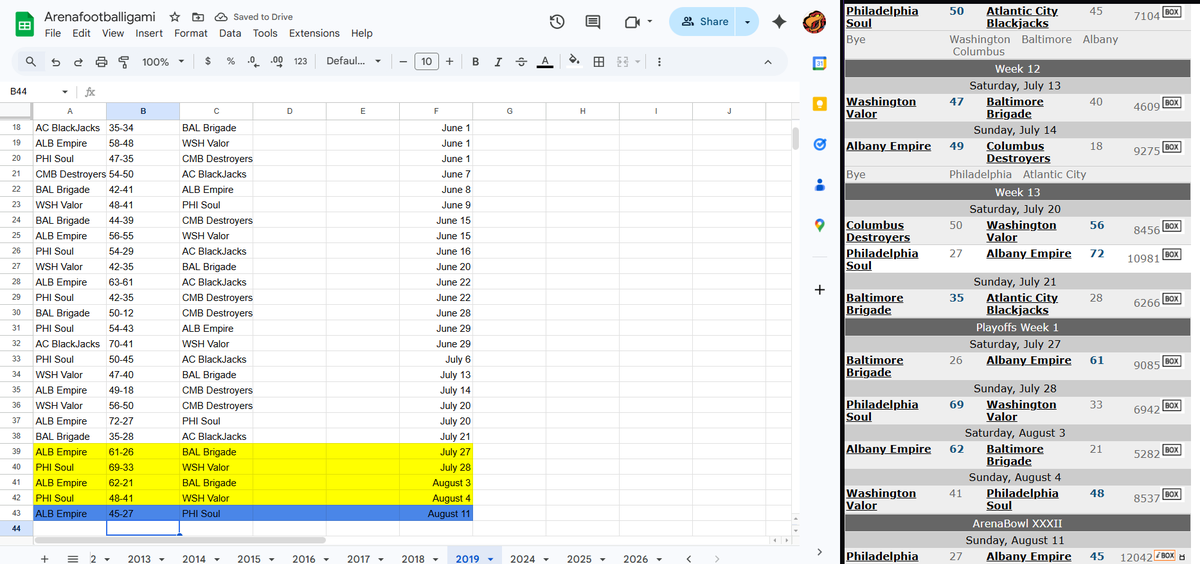Collapse the toolbar with chevron up
The image size is (1200, 564).
(768, 62)
